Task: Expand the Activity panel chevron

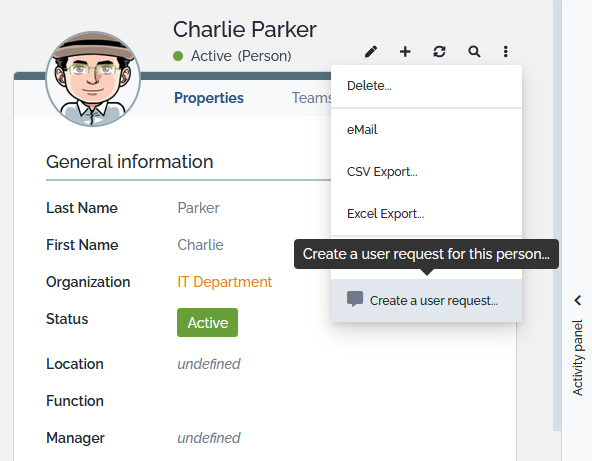Action: [578, 300]
